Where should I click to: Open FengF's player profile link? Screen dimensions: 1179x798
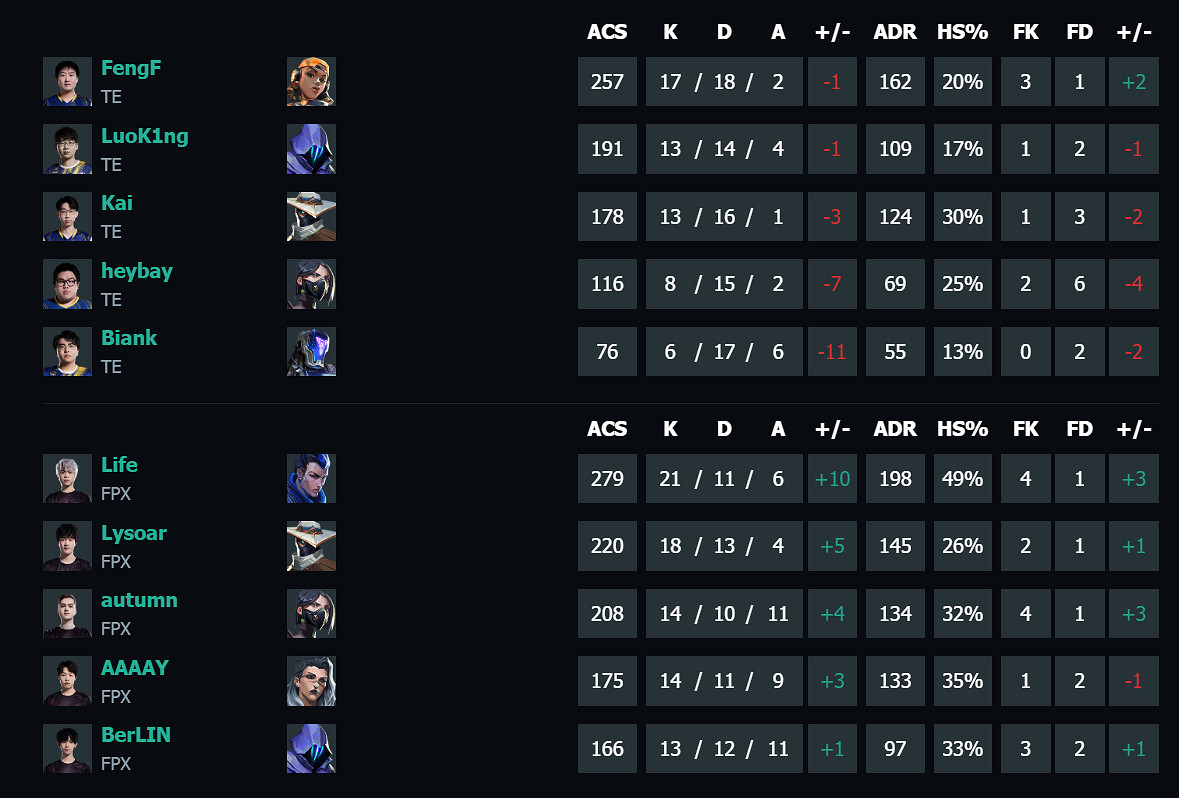tap(131, 68)
